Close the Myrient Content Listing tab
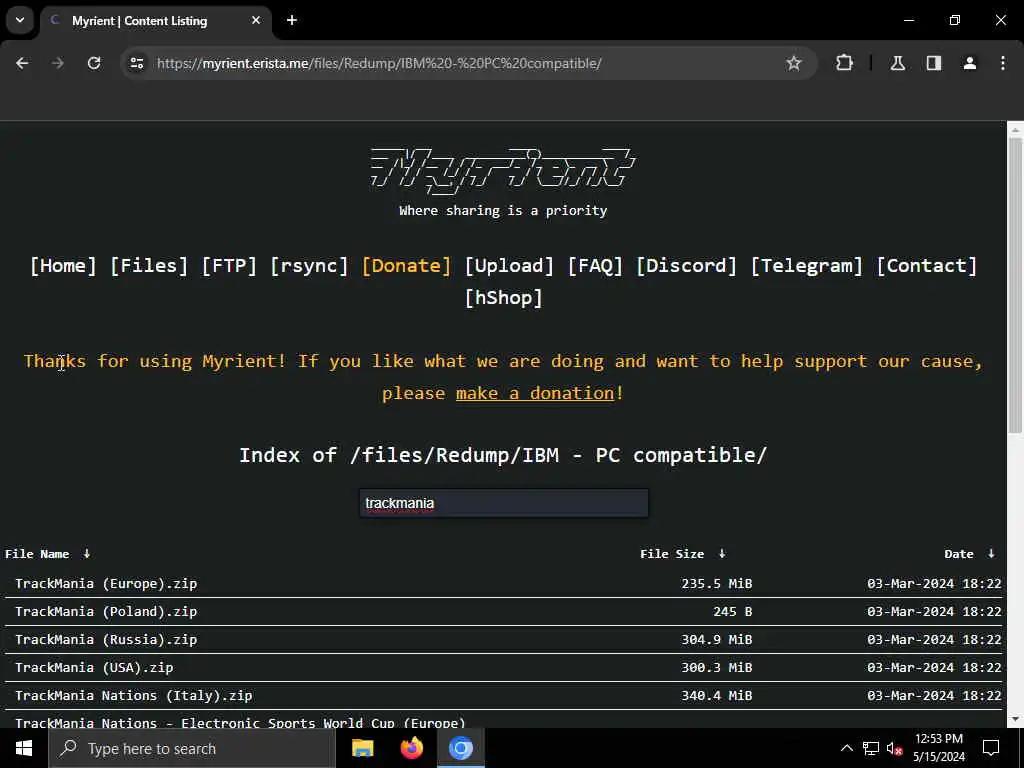The width and height of the screenshot is (1024, 768). click(256, 20)
